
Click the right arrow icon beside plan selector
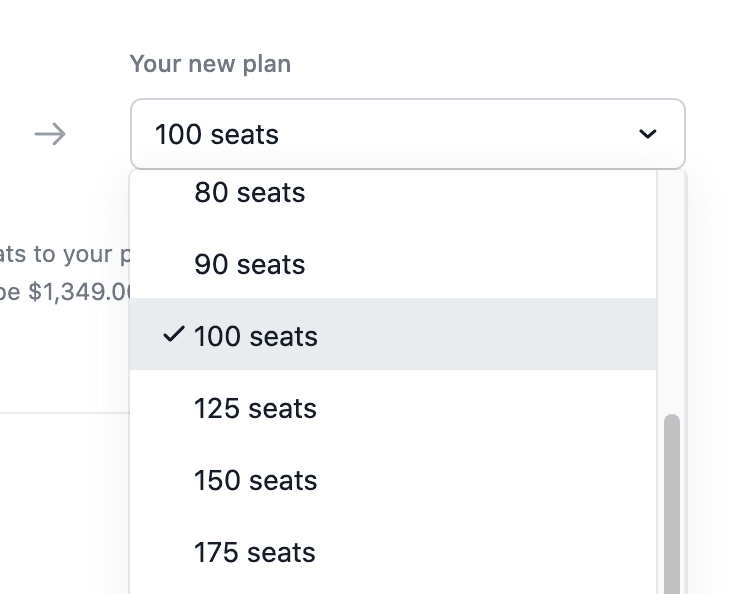50,134
